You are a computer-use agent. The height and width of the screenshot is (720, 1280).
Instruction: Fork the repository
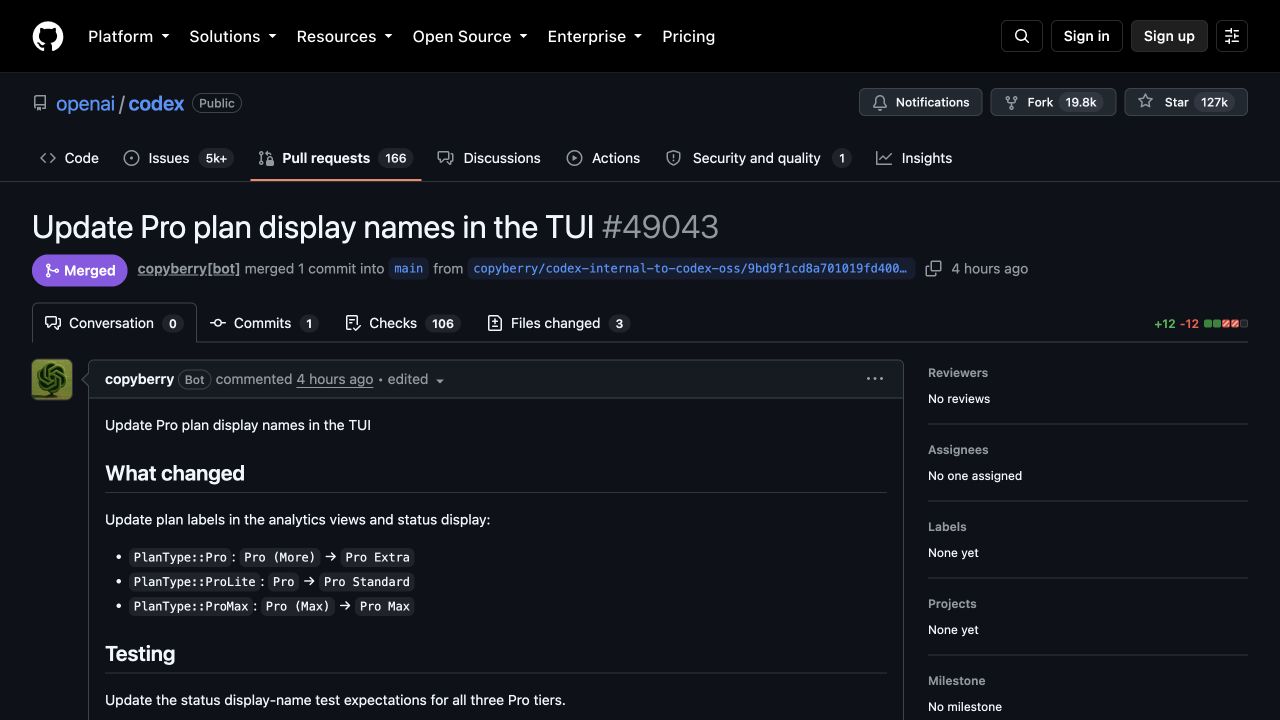point(1053,102)
